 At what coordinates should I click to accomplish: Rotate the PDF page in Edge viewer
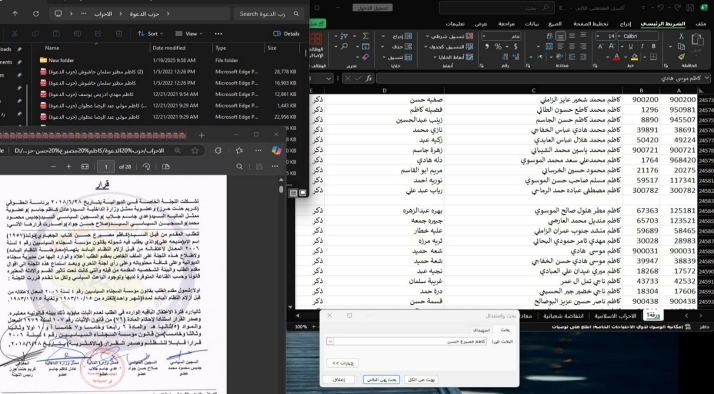146,167
